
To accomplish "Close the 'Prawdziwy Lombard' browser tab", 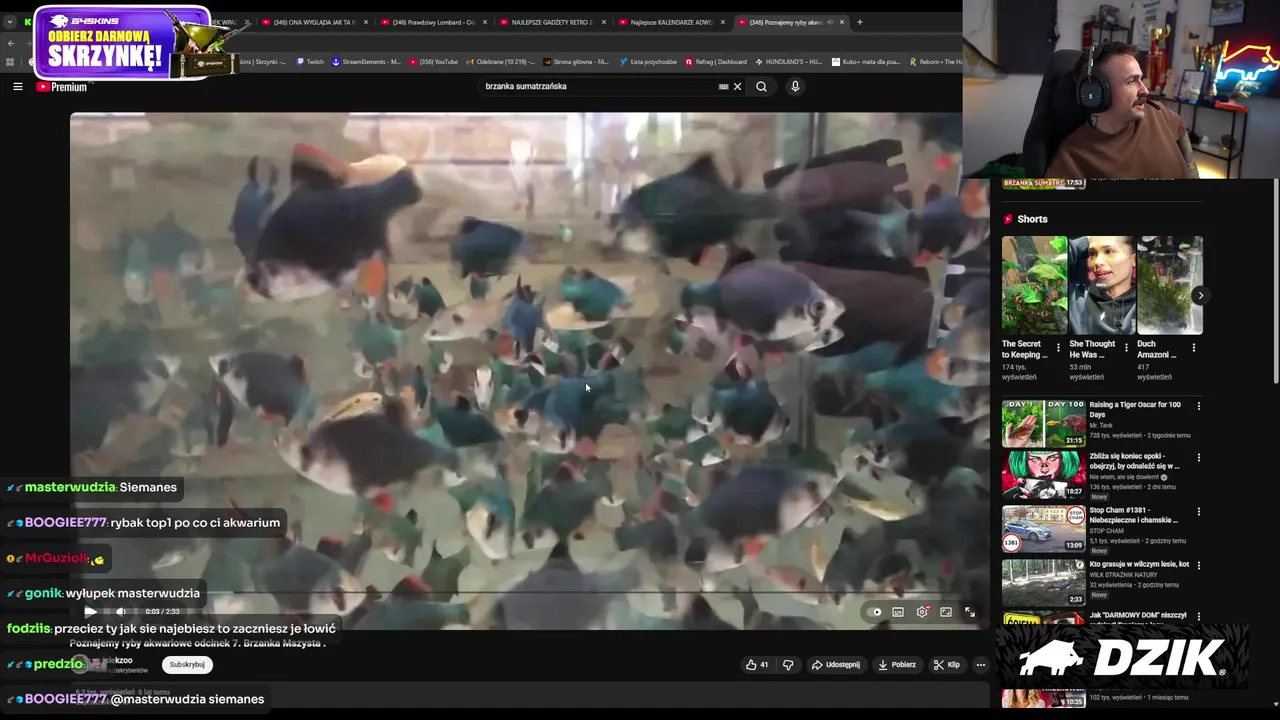I will click(x=484, y=22).
